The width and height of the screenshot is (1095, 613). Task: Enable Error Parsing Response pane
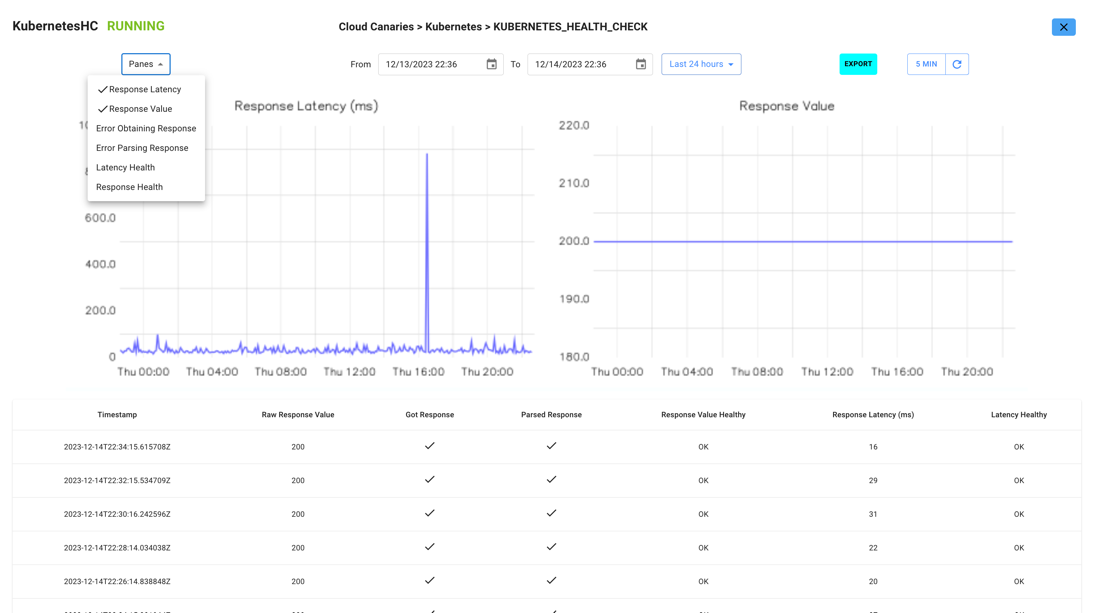pyautogui.click(x=146, y=148)
